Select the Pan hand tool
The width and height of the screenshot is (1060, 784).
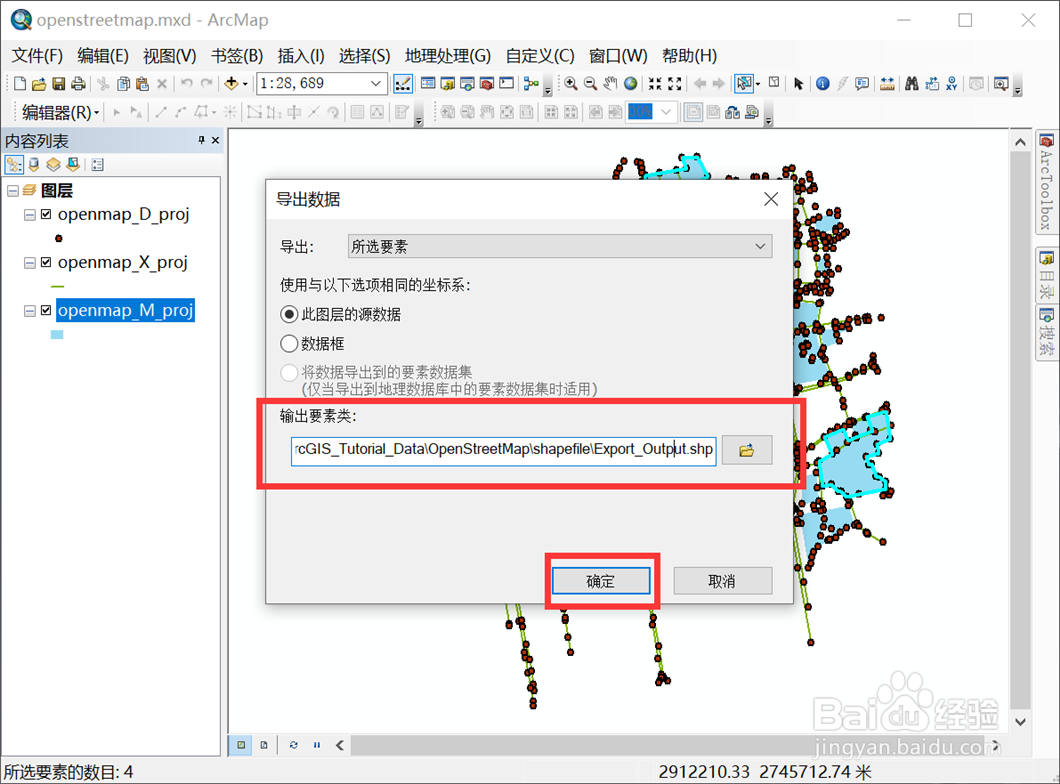tap(610, 83)
